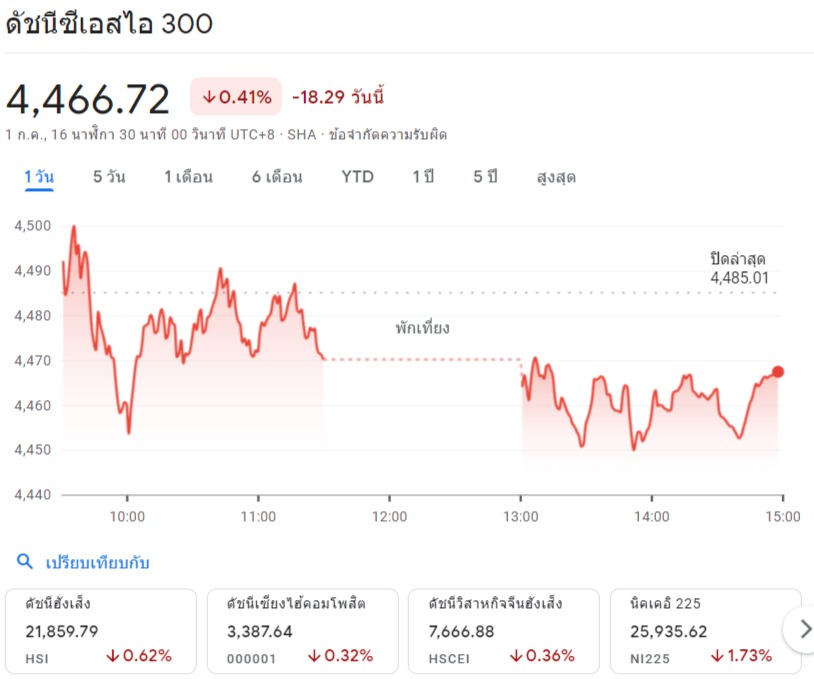Click the next arrow on index carousel
The width and height of the screenshot is (814, 679).
(x=804, y=629)
